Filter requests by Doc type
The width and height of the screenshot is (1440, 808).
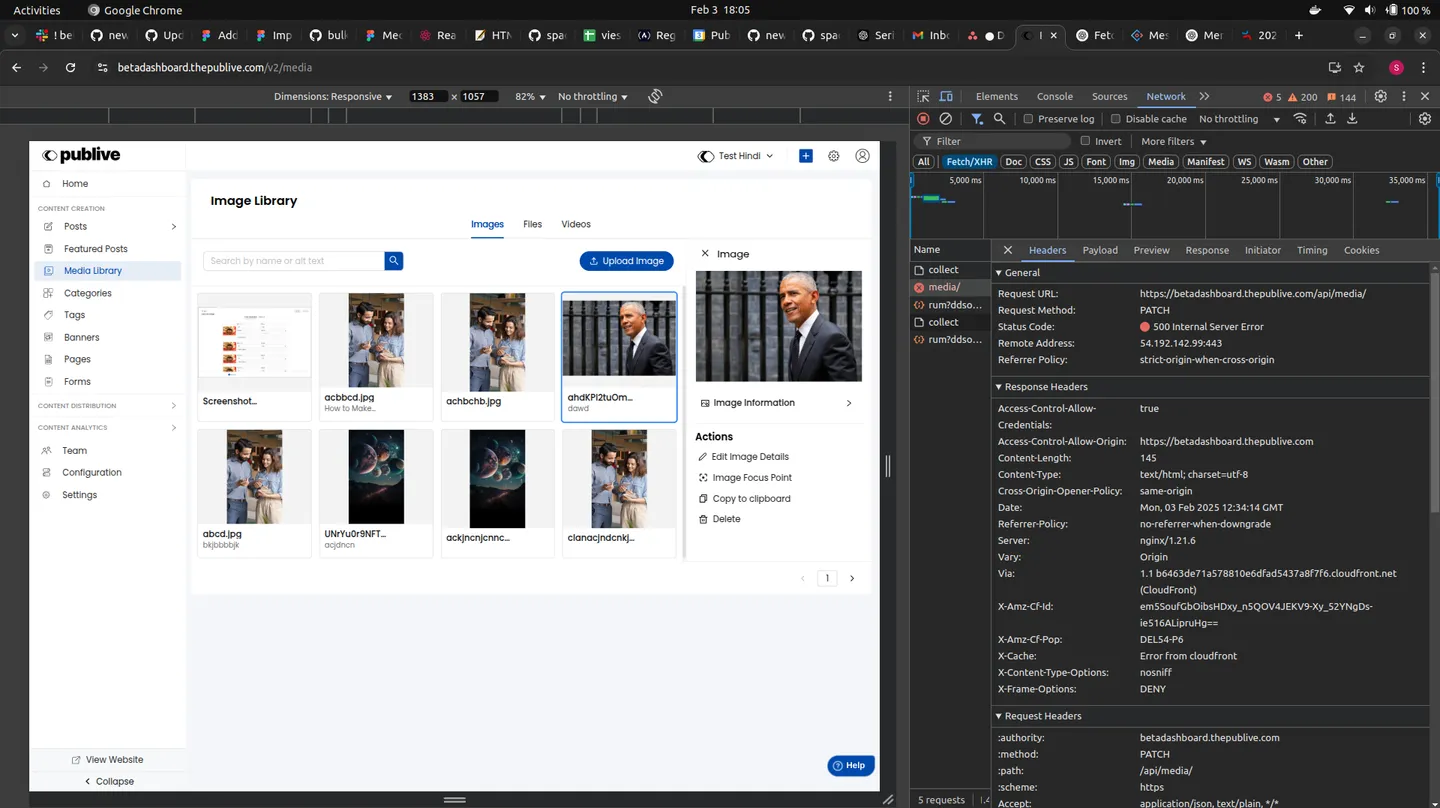coord(1014,162)
